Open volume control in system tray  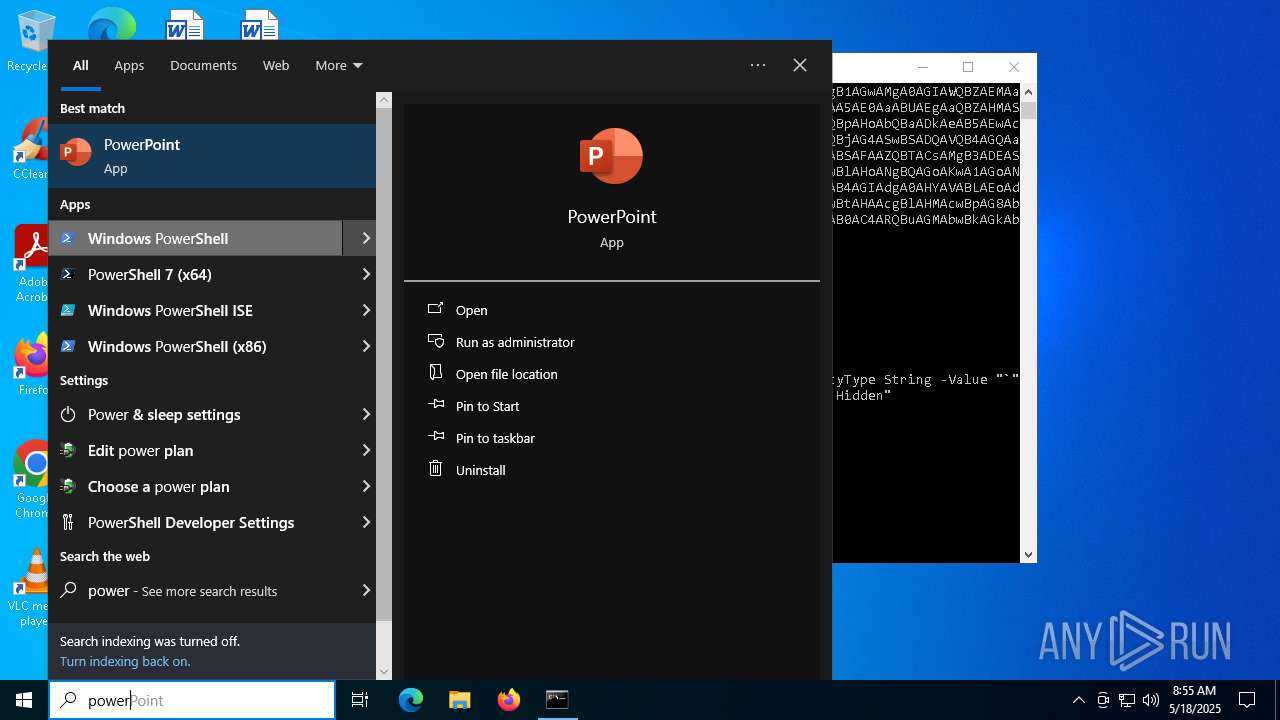click(x=1150, y=700)
